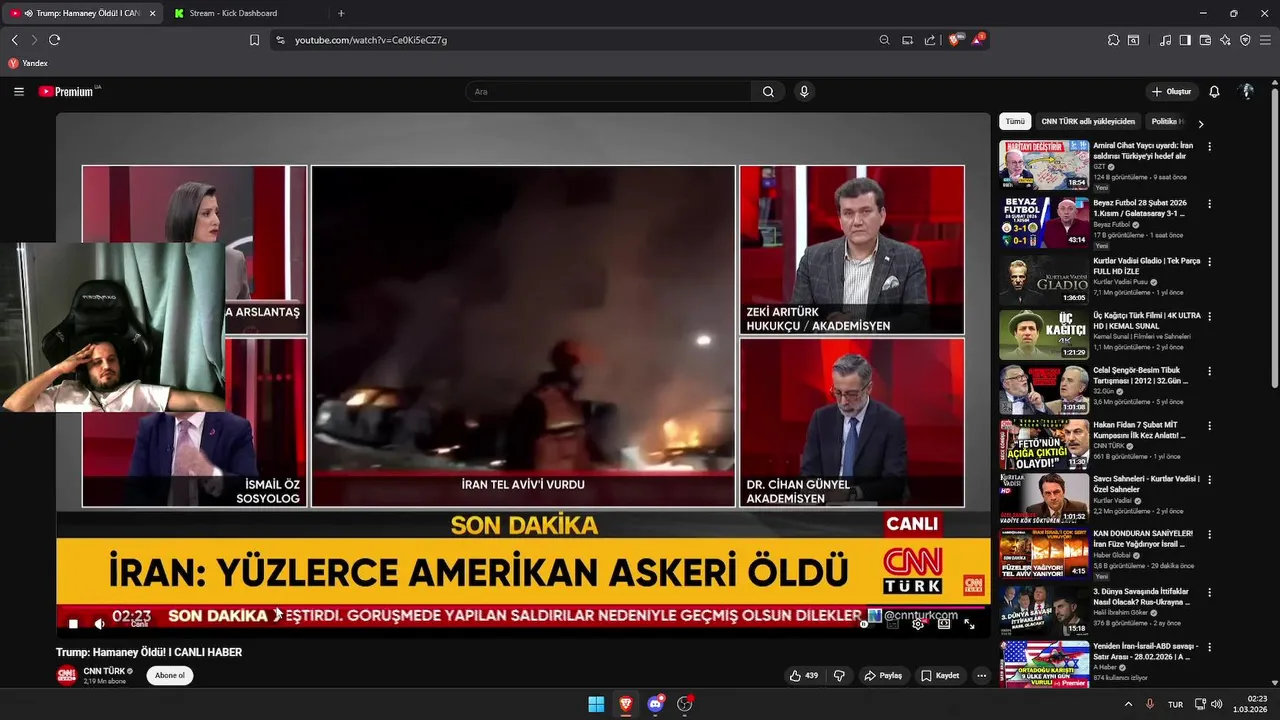Open the Yandex bookmark
The image size is (1280, 720).
click(x=28, y=63)
